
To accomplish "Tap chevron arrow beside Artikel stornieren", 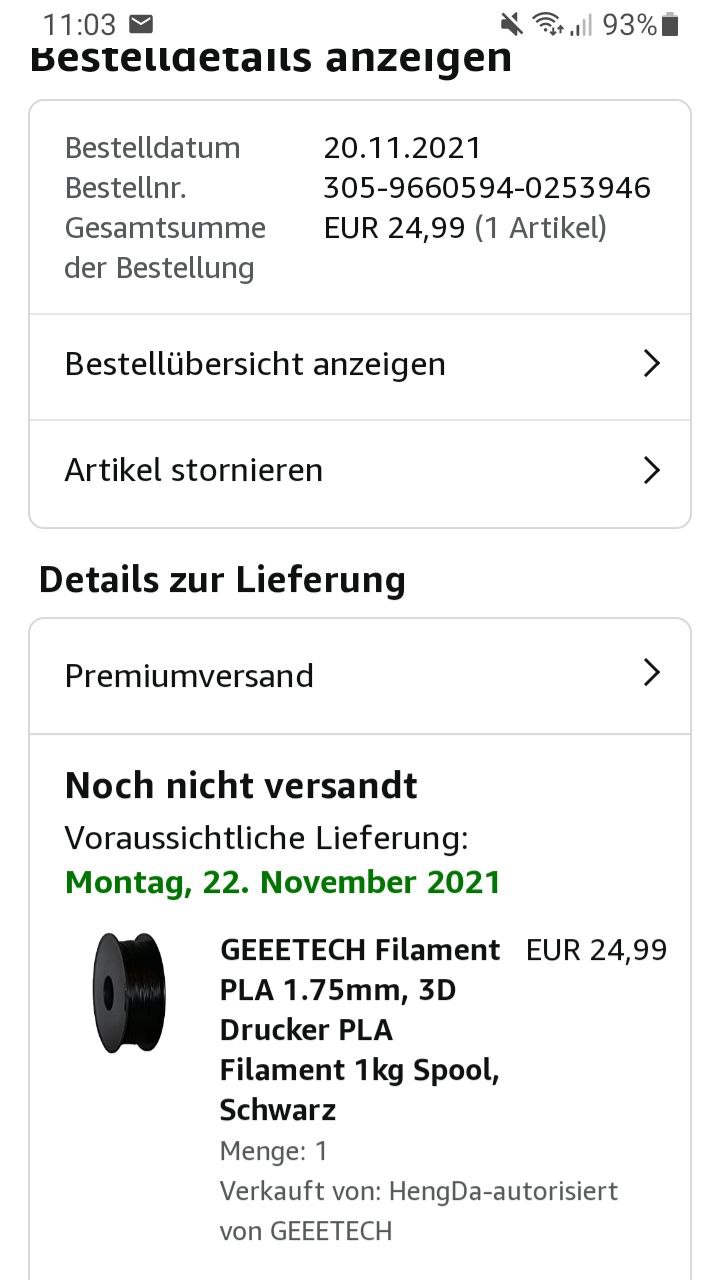I will click(651, 469).
